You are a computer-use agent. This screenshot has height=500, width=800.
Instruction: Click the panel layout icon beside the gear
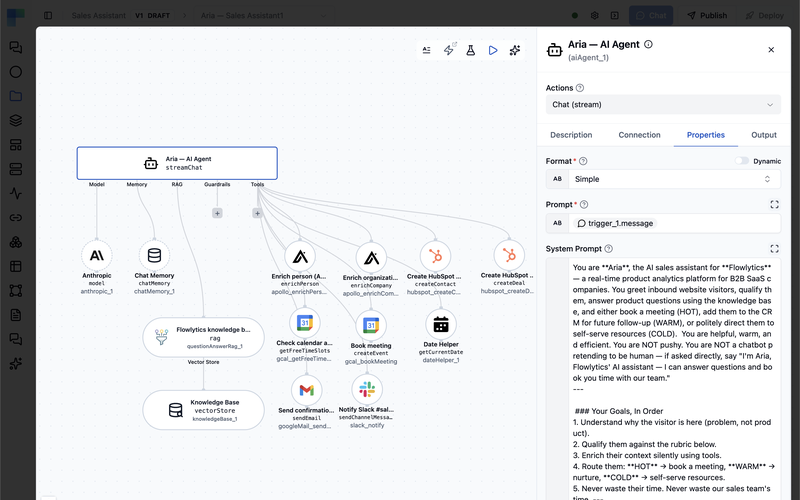(x=615, y=16)
